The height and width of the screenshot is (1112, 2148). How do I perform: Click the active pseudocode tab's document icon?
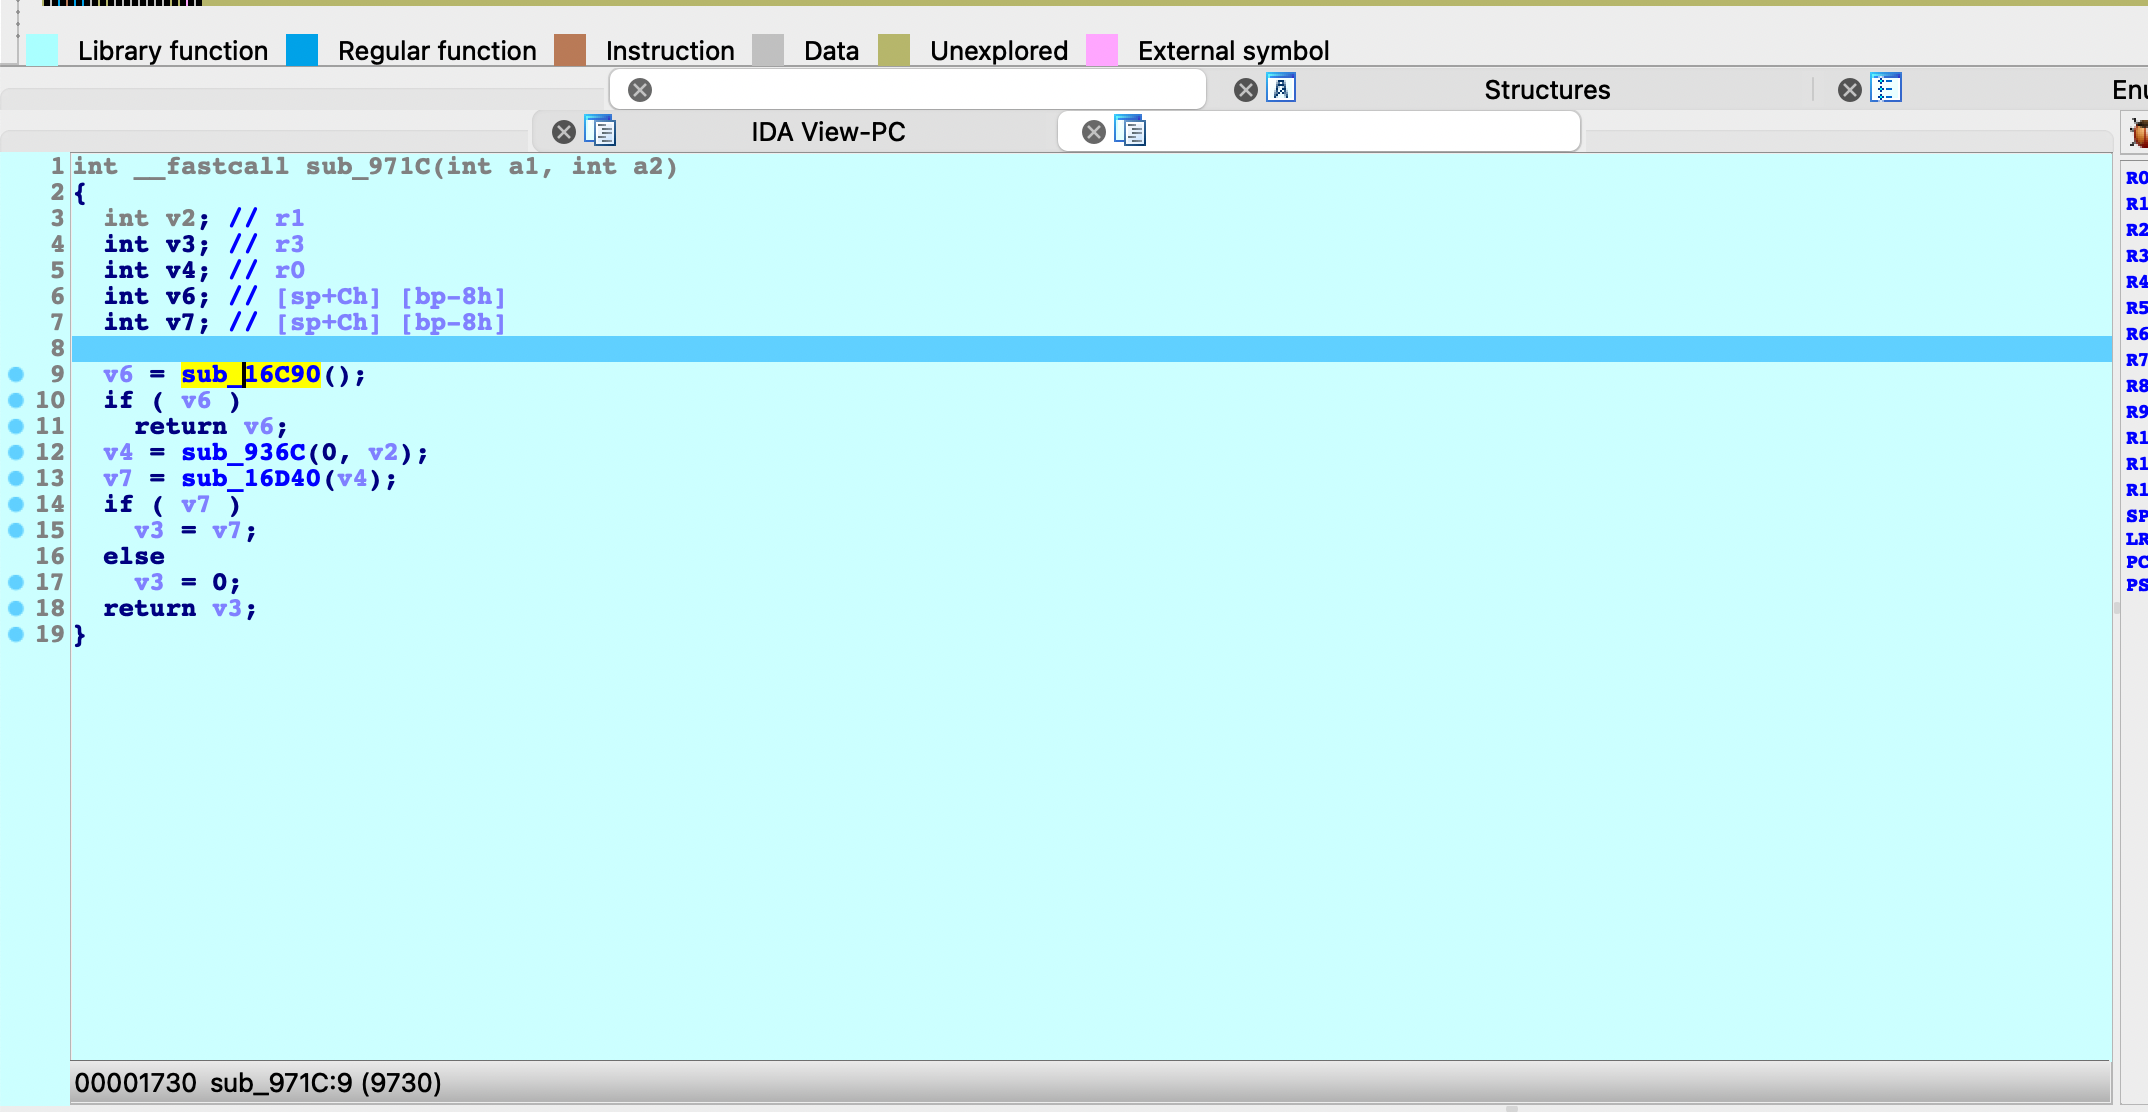(1130, 131)
